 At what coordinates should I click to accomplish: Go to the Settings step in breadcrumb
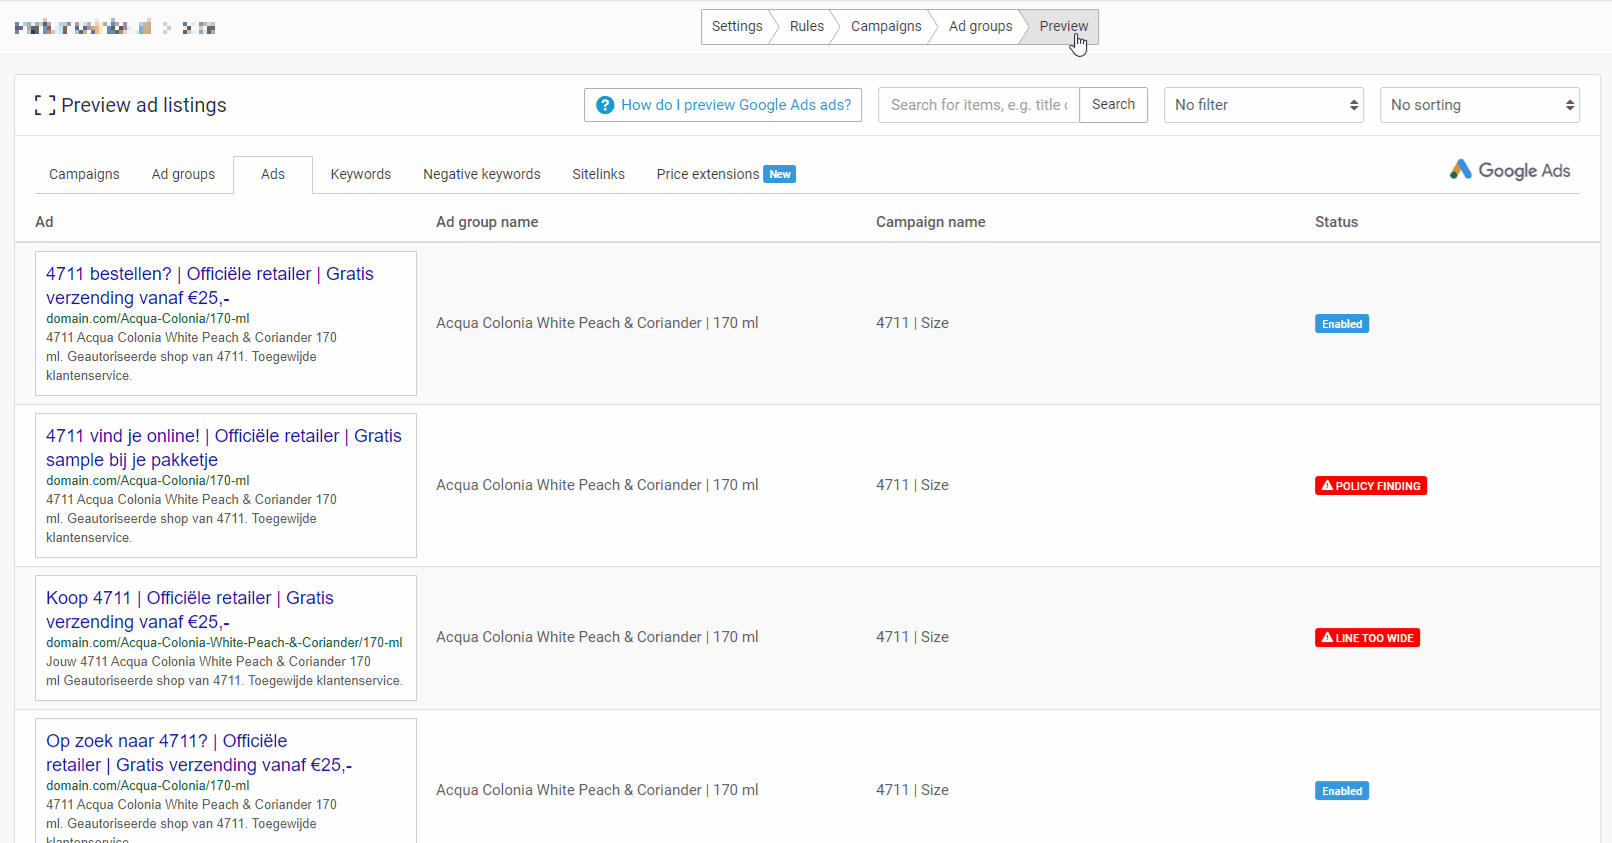[736, 27]
